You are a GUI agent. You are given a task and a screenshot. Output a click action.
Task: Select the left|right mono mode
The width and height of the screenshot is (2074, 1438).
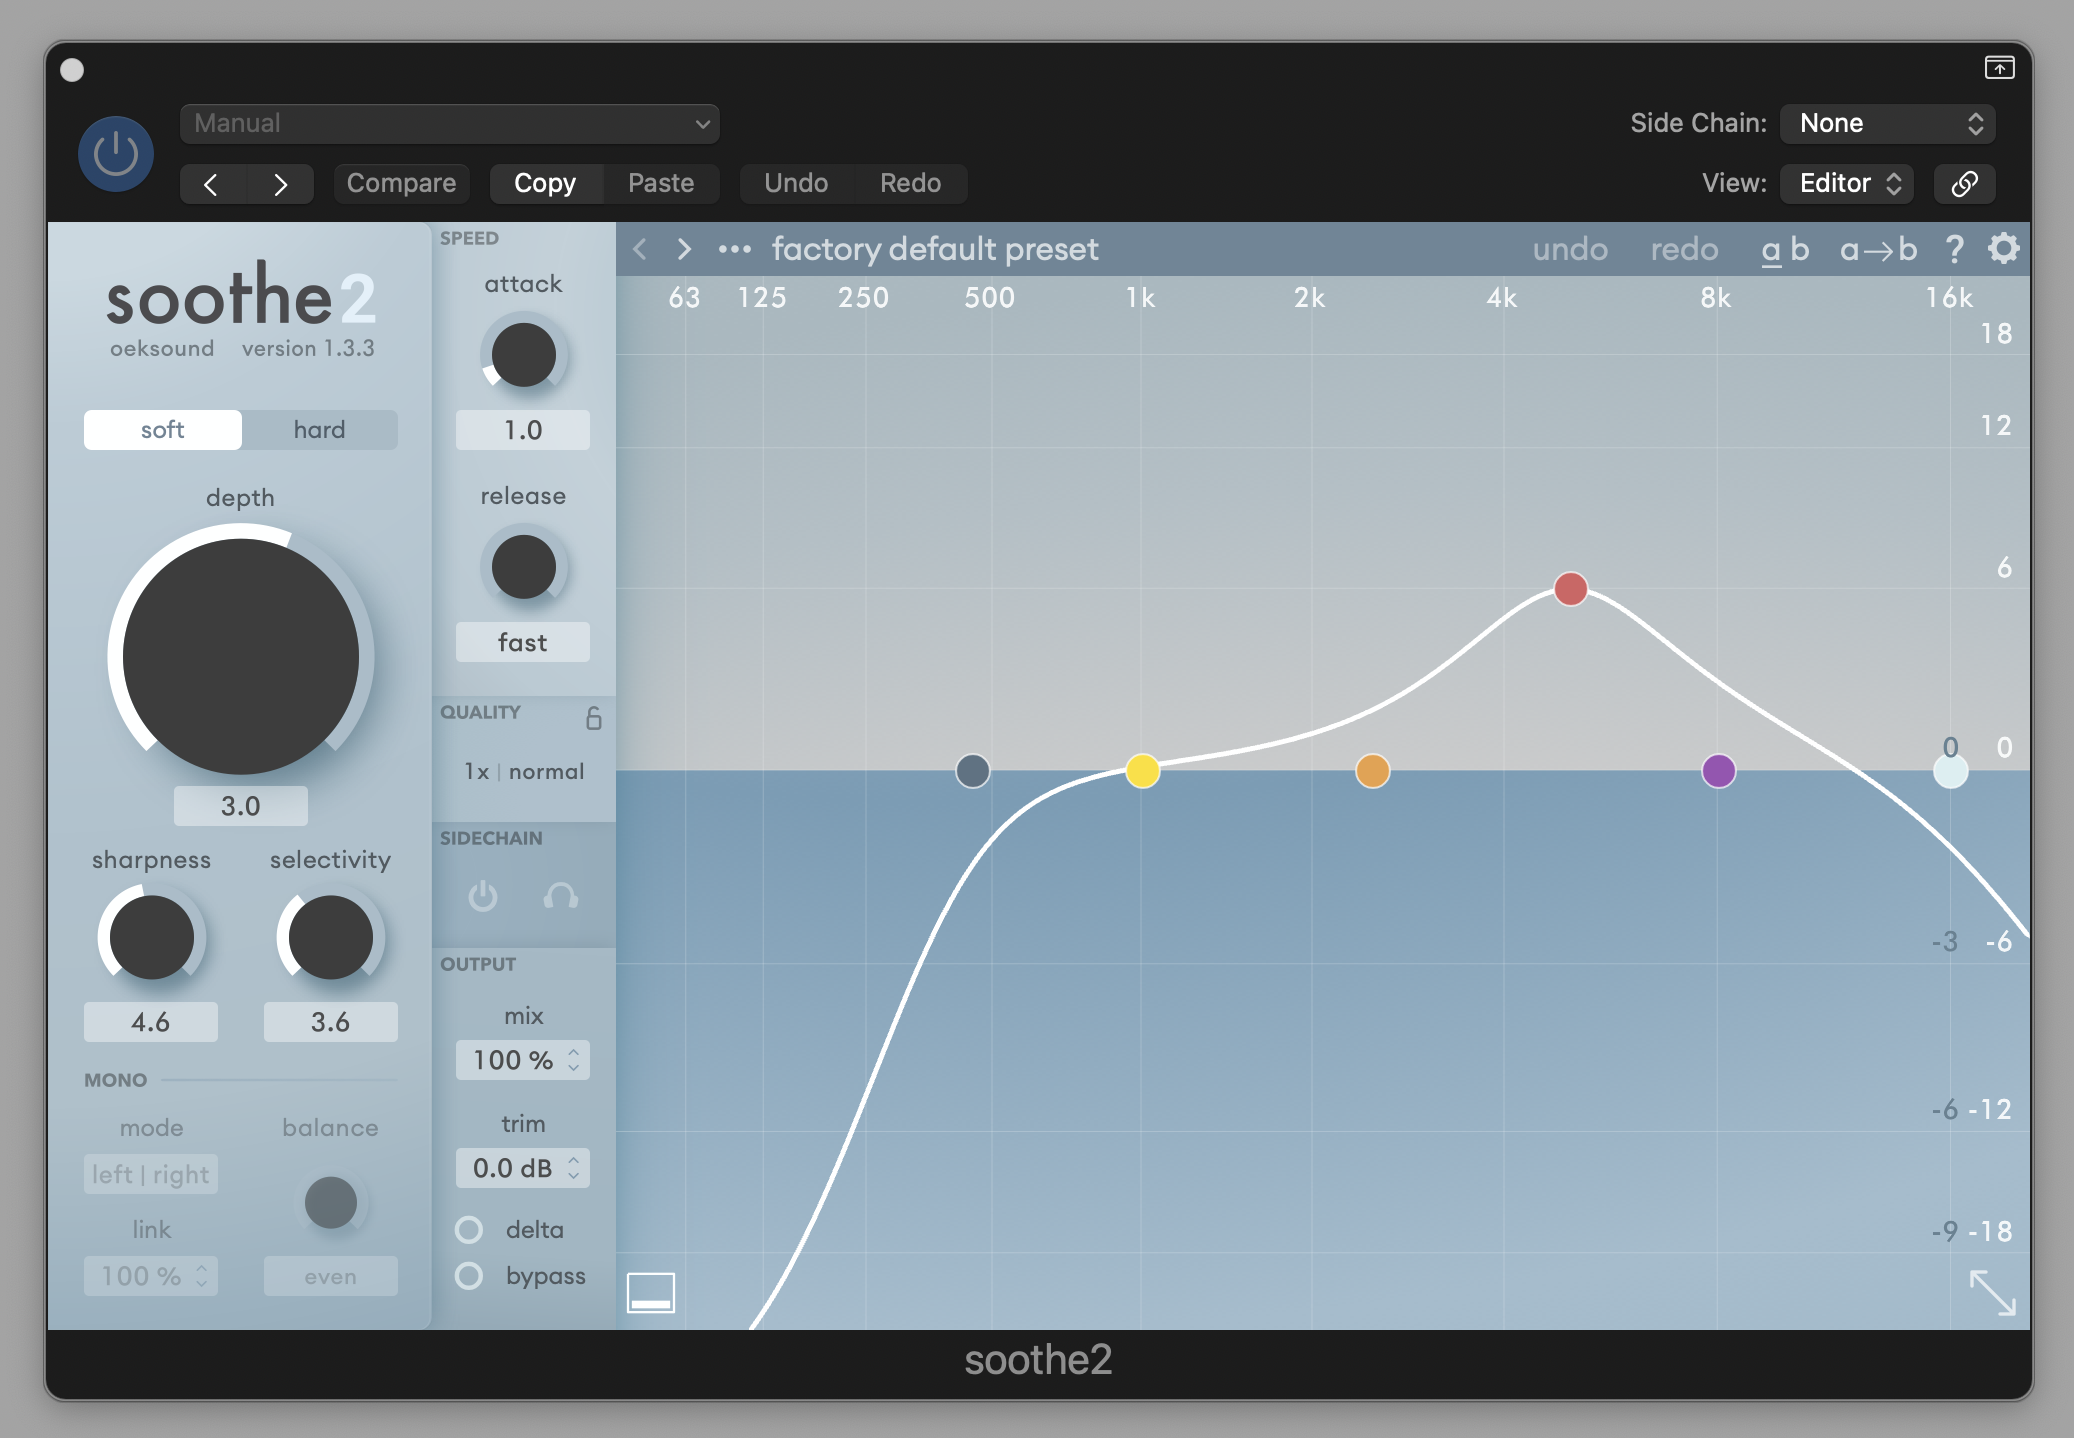pos(150,1174)
